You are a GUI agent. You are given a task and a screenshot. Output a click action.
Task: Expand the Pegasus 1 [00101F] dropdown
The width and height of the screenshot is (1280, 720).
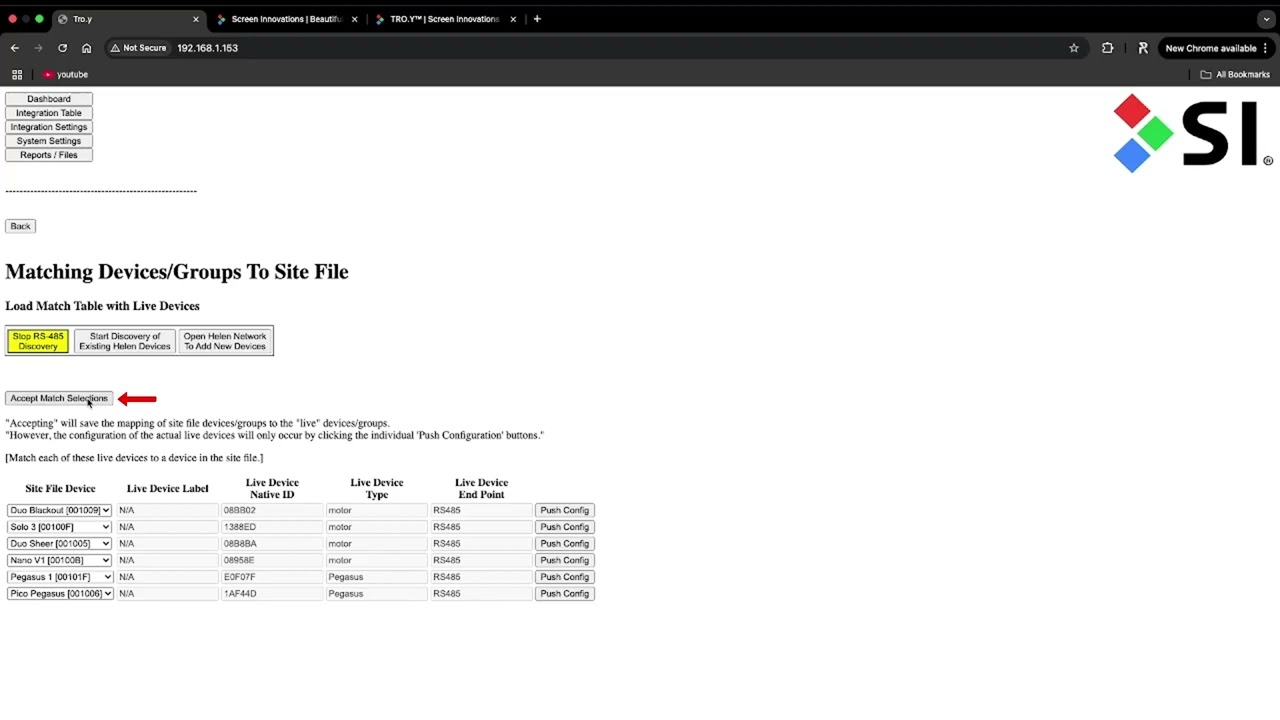click(x=60, y=577)
